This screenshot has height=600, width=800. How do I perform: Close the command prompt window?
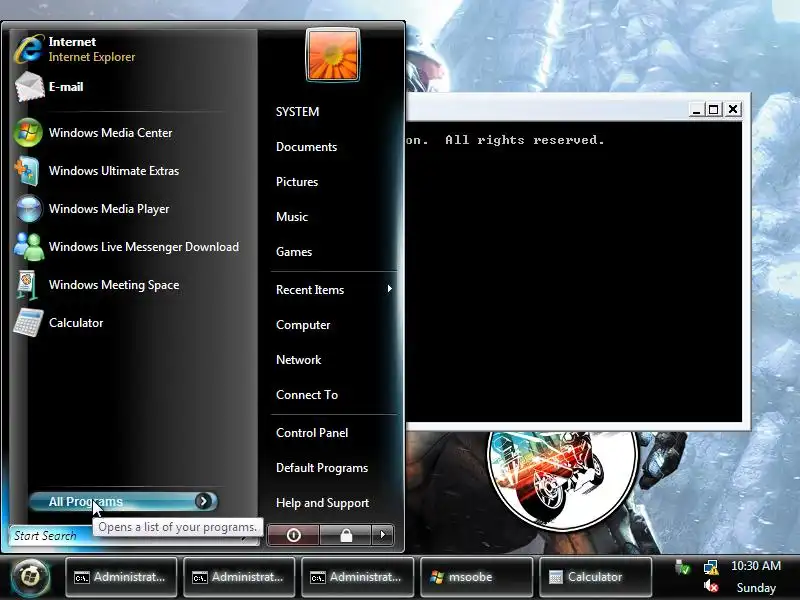coord(733,109)
